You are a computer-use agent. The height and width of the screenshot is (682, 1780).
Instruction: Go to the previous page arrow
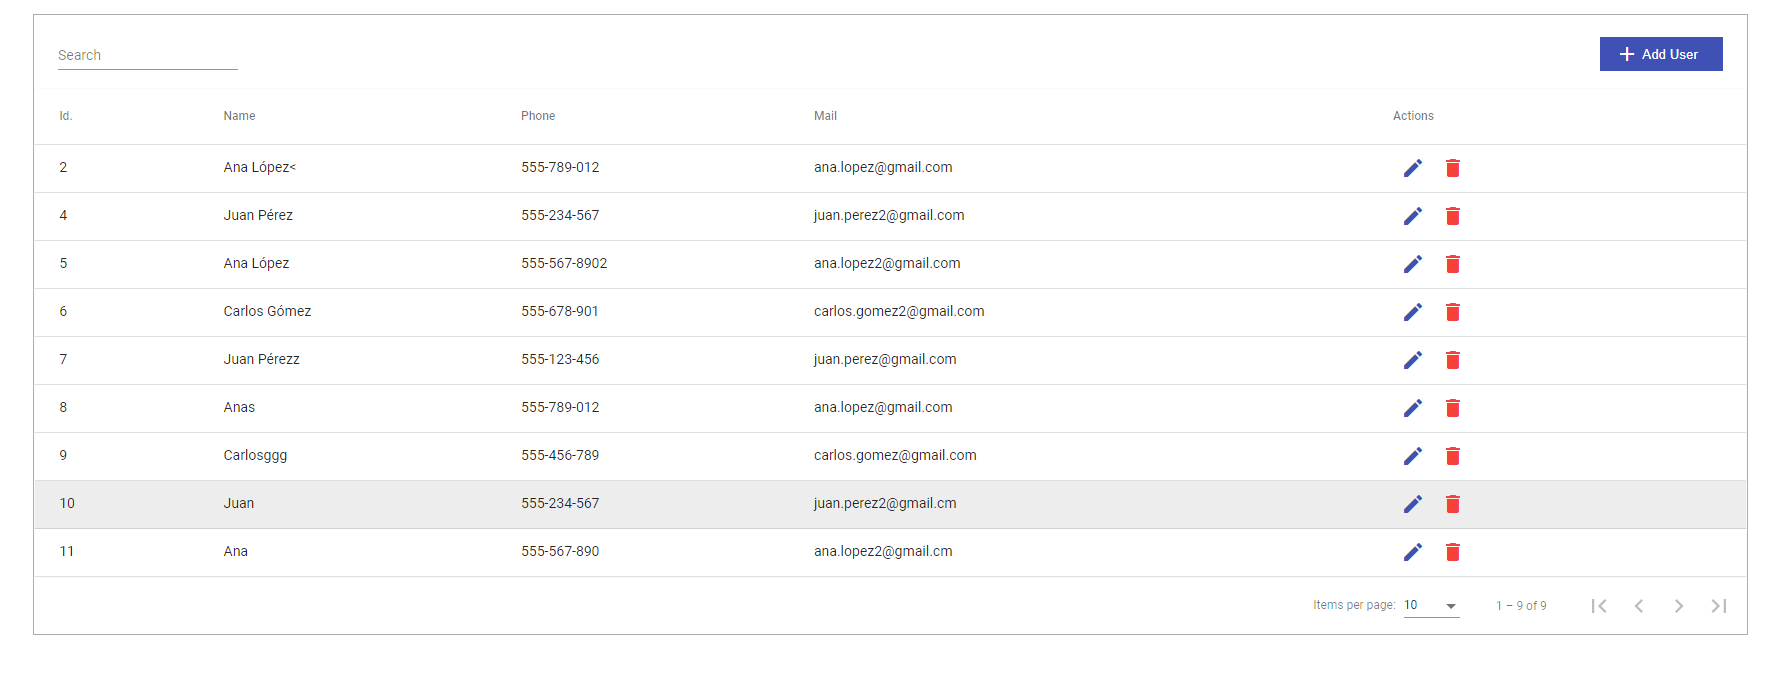1639,606
